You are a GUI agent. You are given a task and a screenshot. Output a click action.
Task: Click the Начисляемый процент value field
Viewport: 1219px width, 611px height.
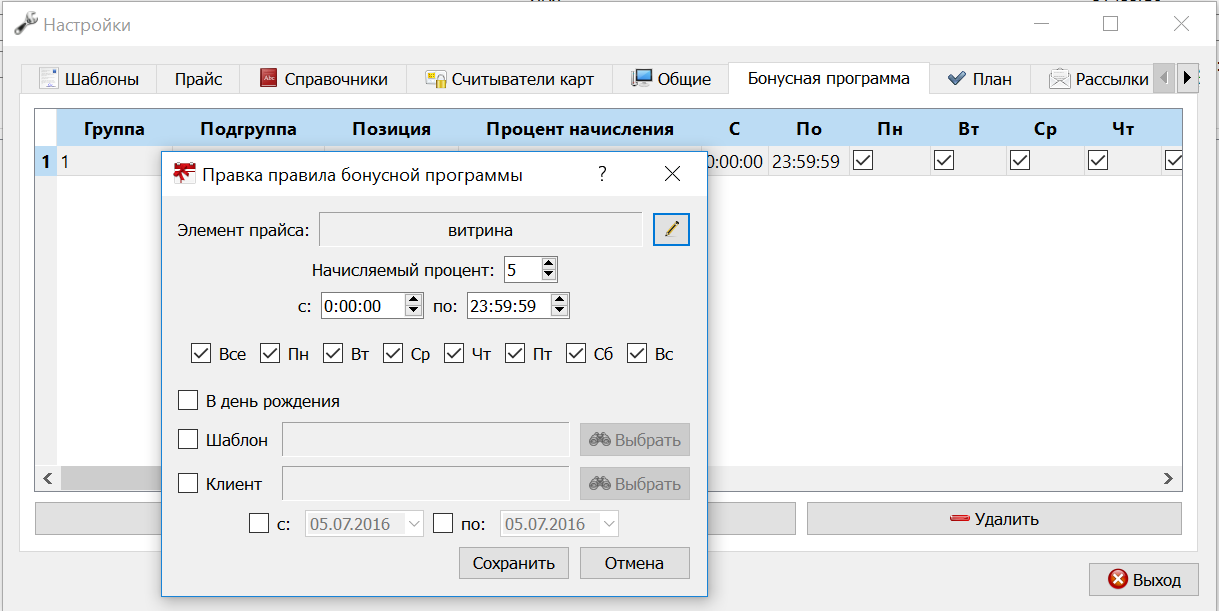pos(522,269)
